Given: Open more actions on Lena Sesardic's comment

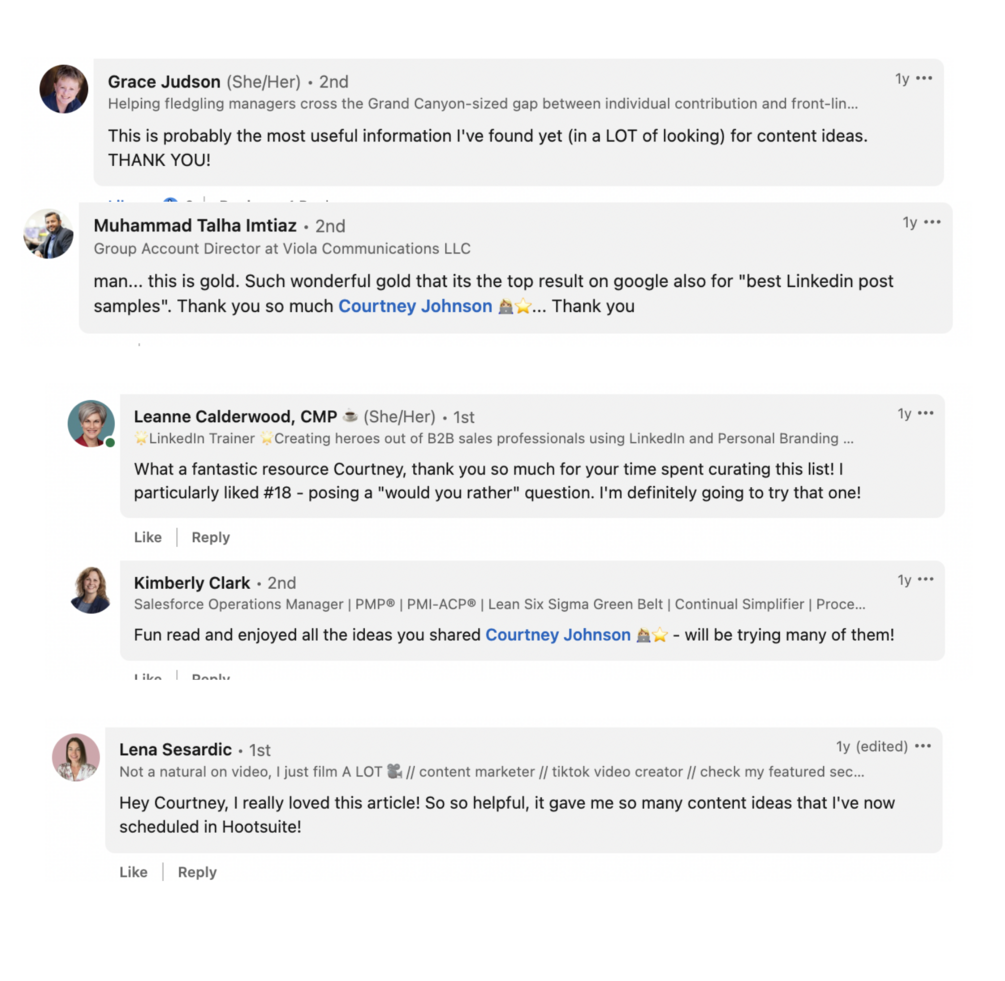Looking at the screenshot, I should coord(923,746).
